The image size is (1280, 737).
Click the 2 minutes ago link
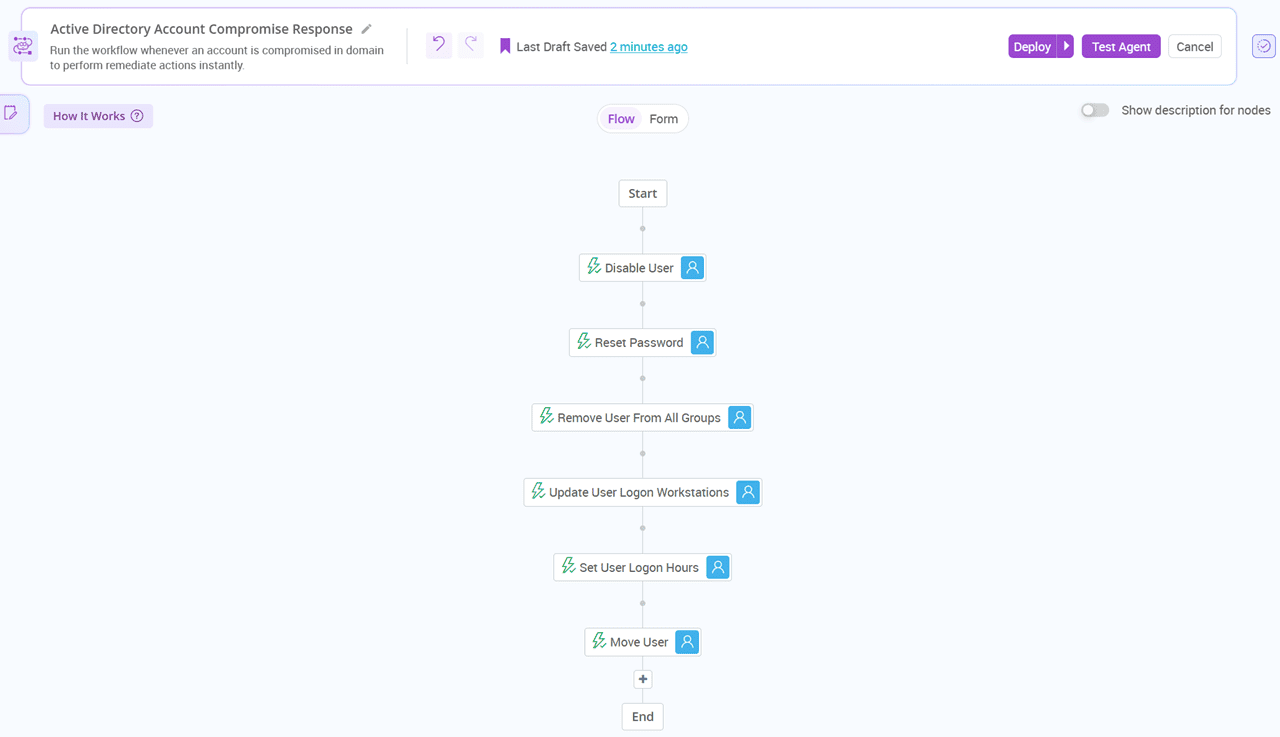648,45
